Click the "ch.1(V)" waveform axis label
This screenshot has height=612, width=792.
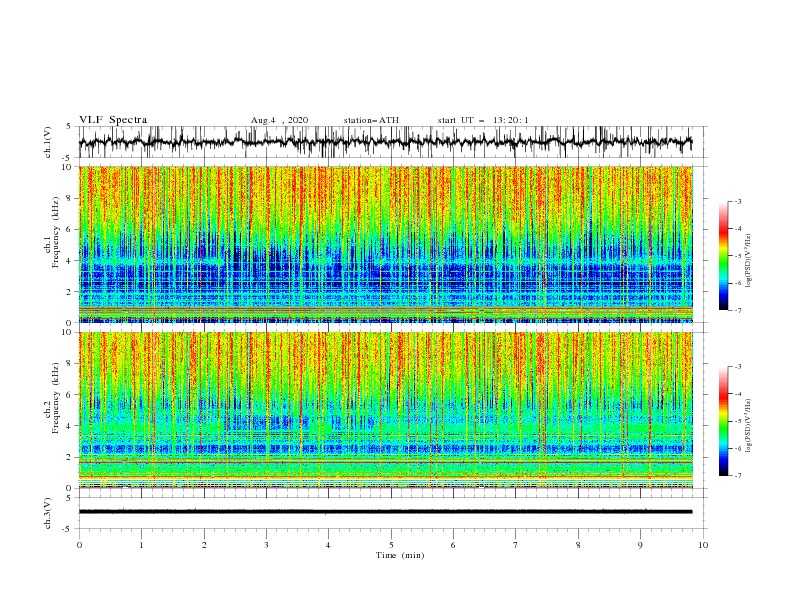click(x=48, y=142)
